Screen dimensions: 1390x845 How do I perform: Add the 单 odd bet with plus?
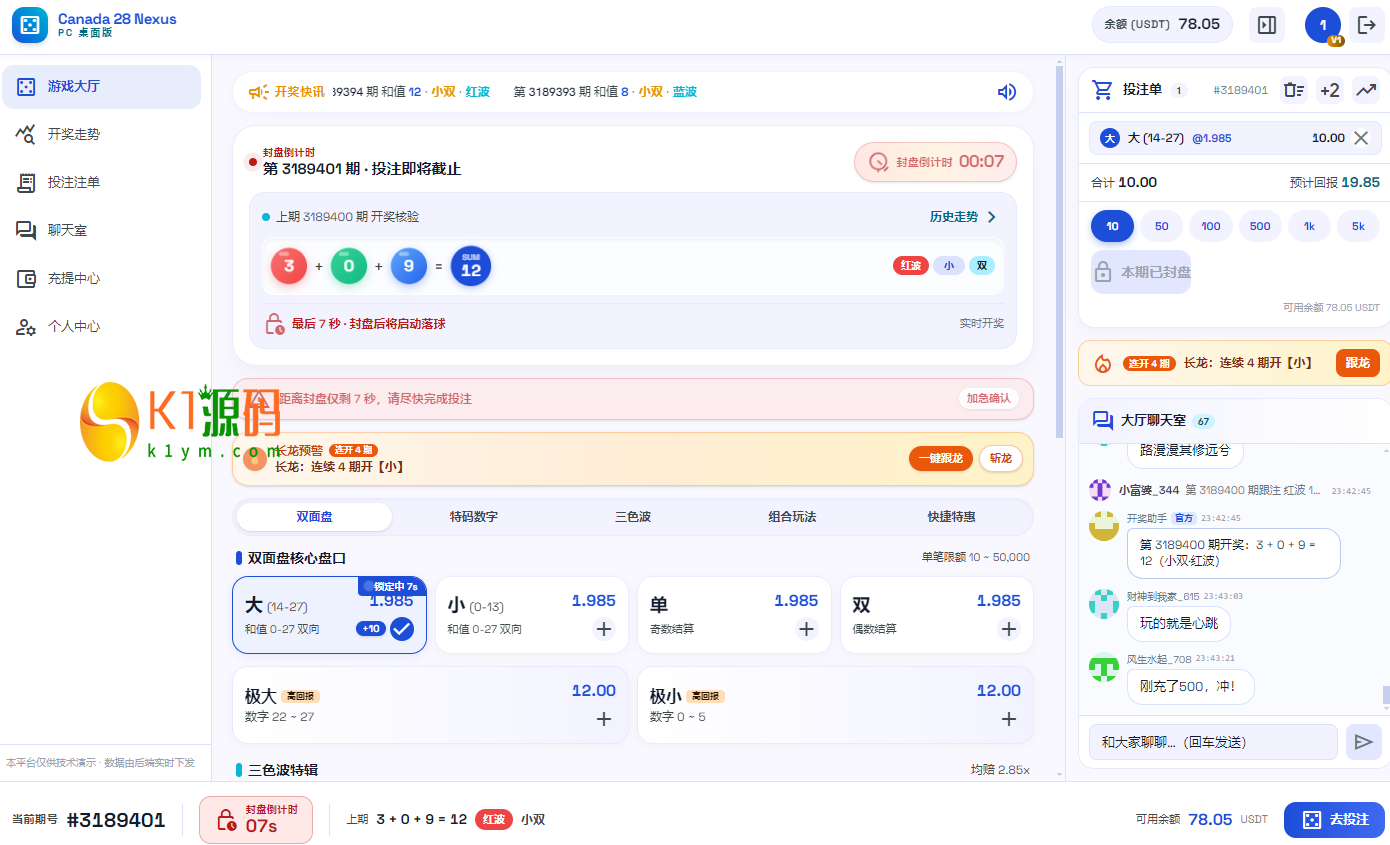pyautogui.click(x=806, y=629)
